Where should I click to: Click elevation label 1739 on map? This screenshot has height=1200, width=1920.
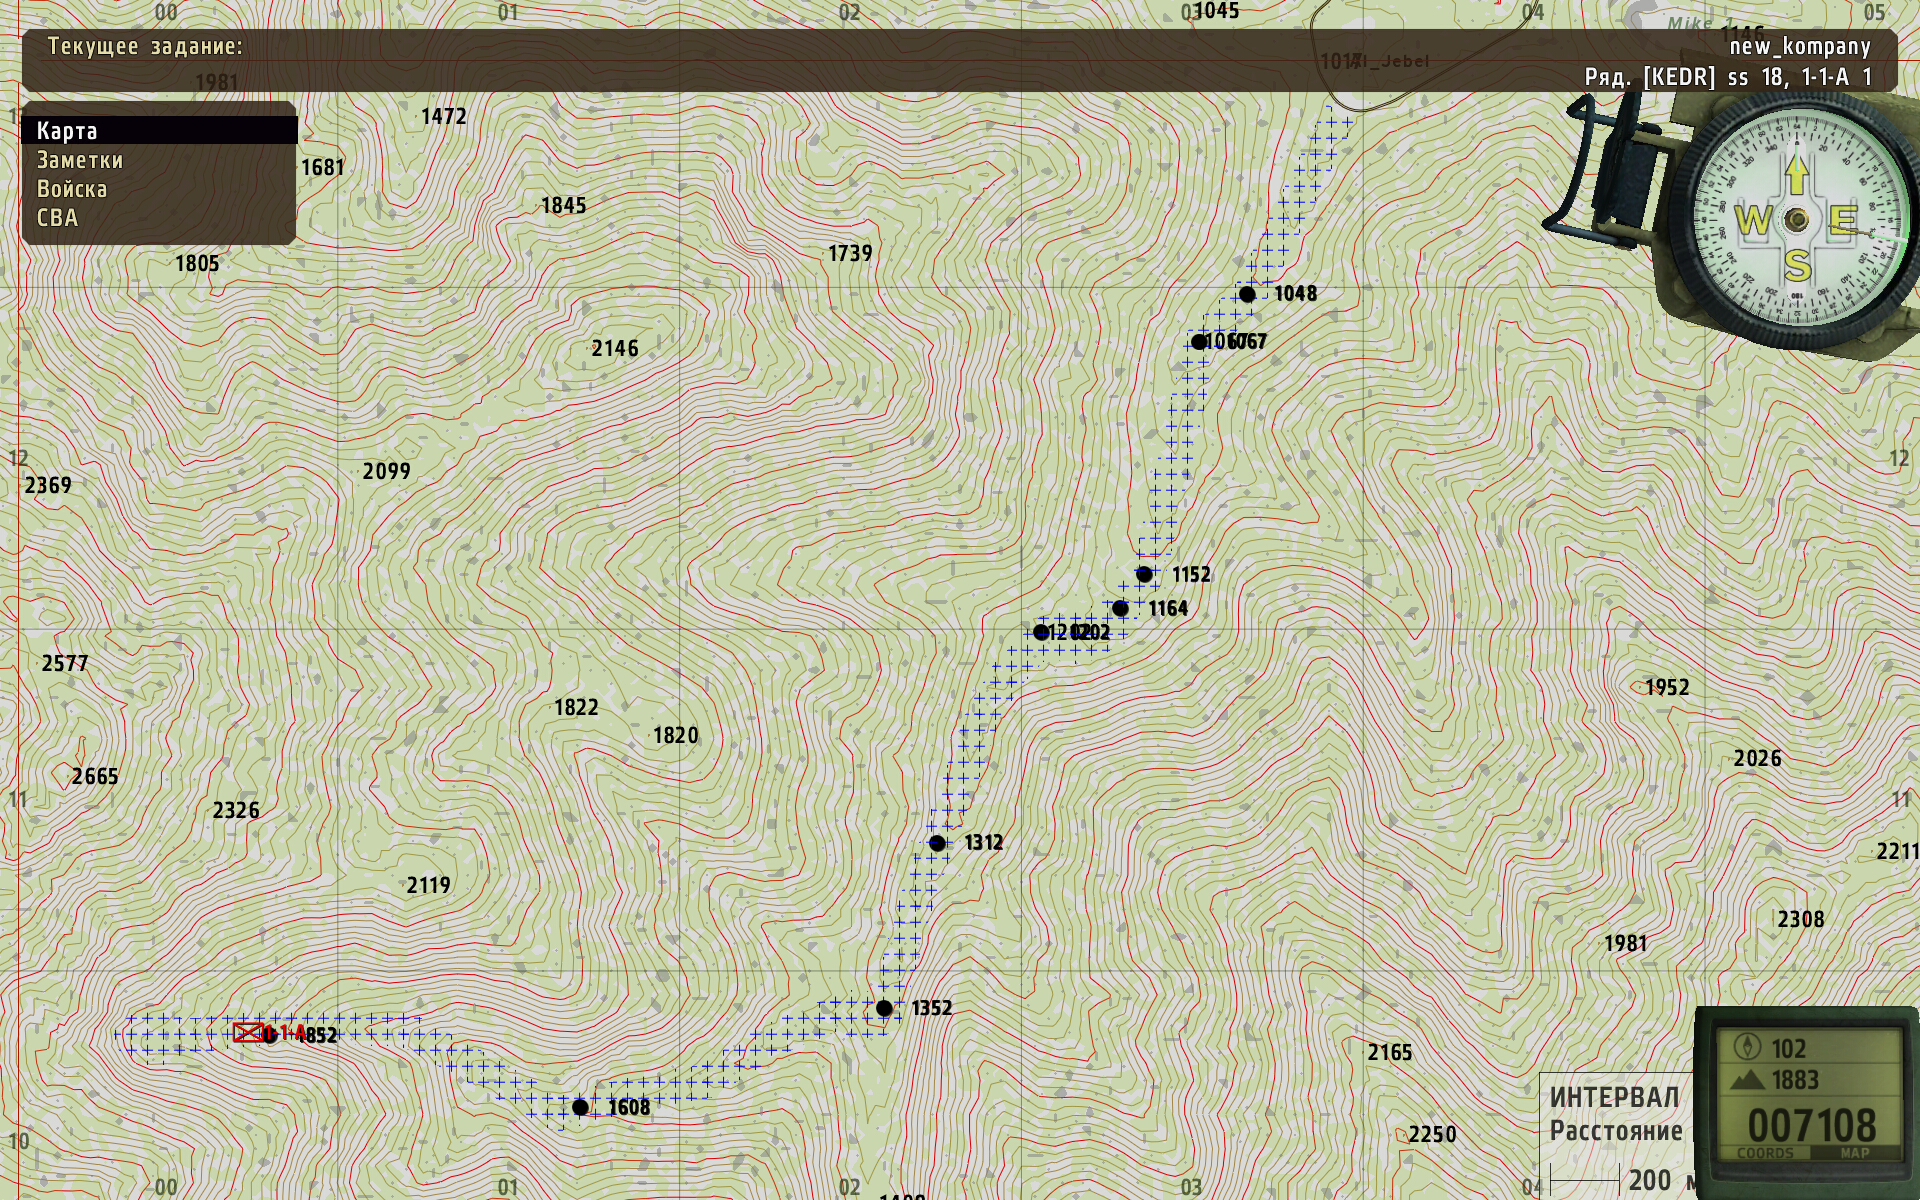850,254
